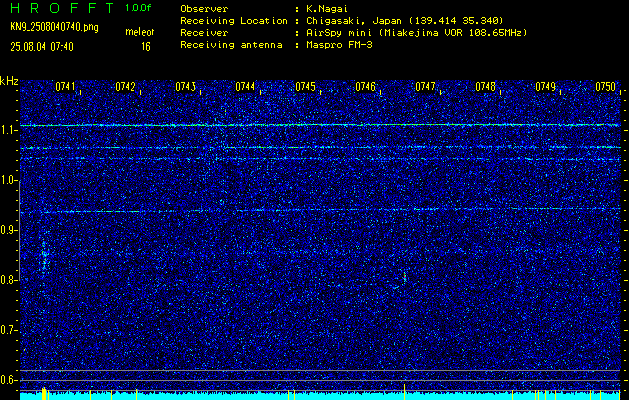The image size is (629, 400).
Task: Select the version number 1.0.0f
Action: [x=138, y=8]
